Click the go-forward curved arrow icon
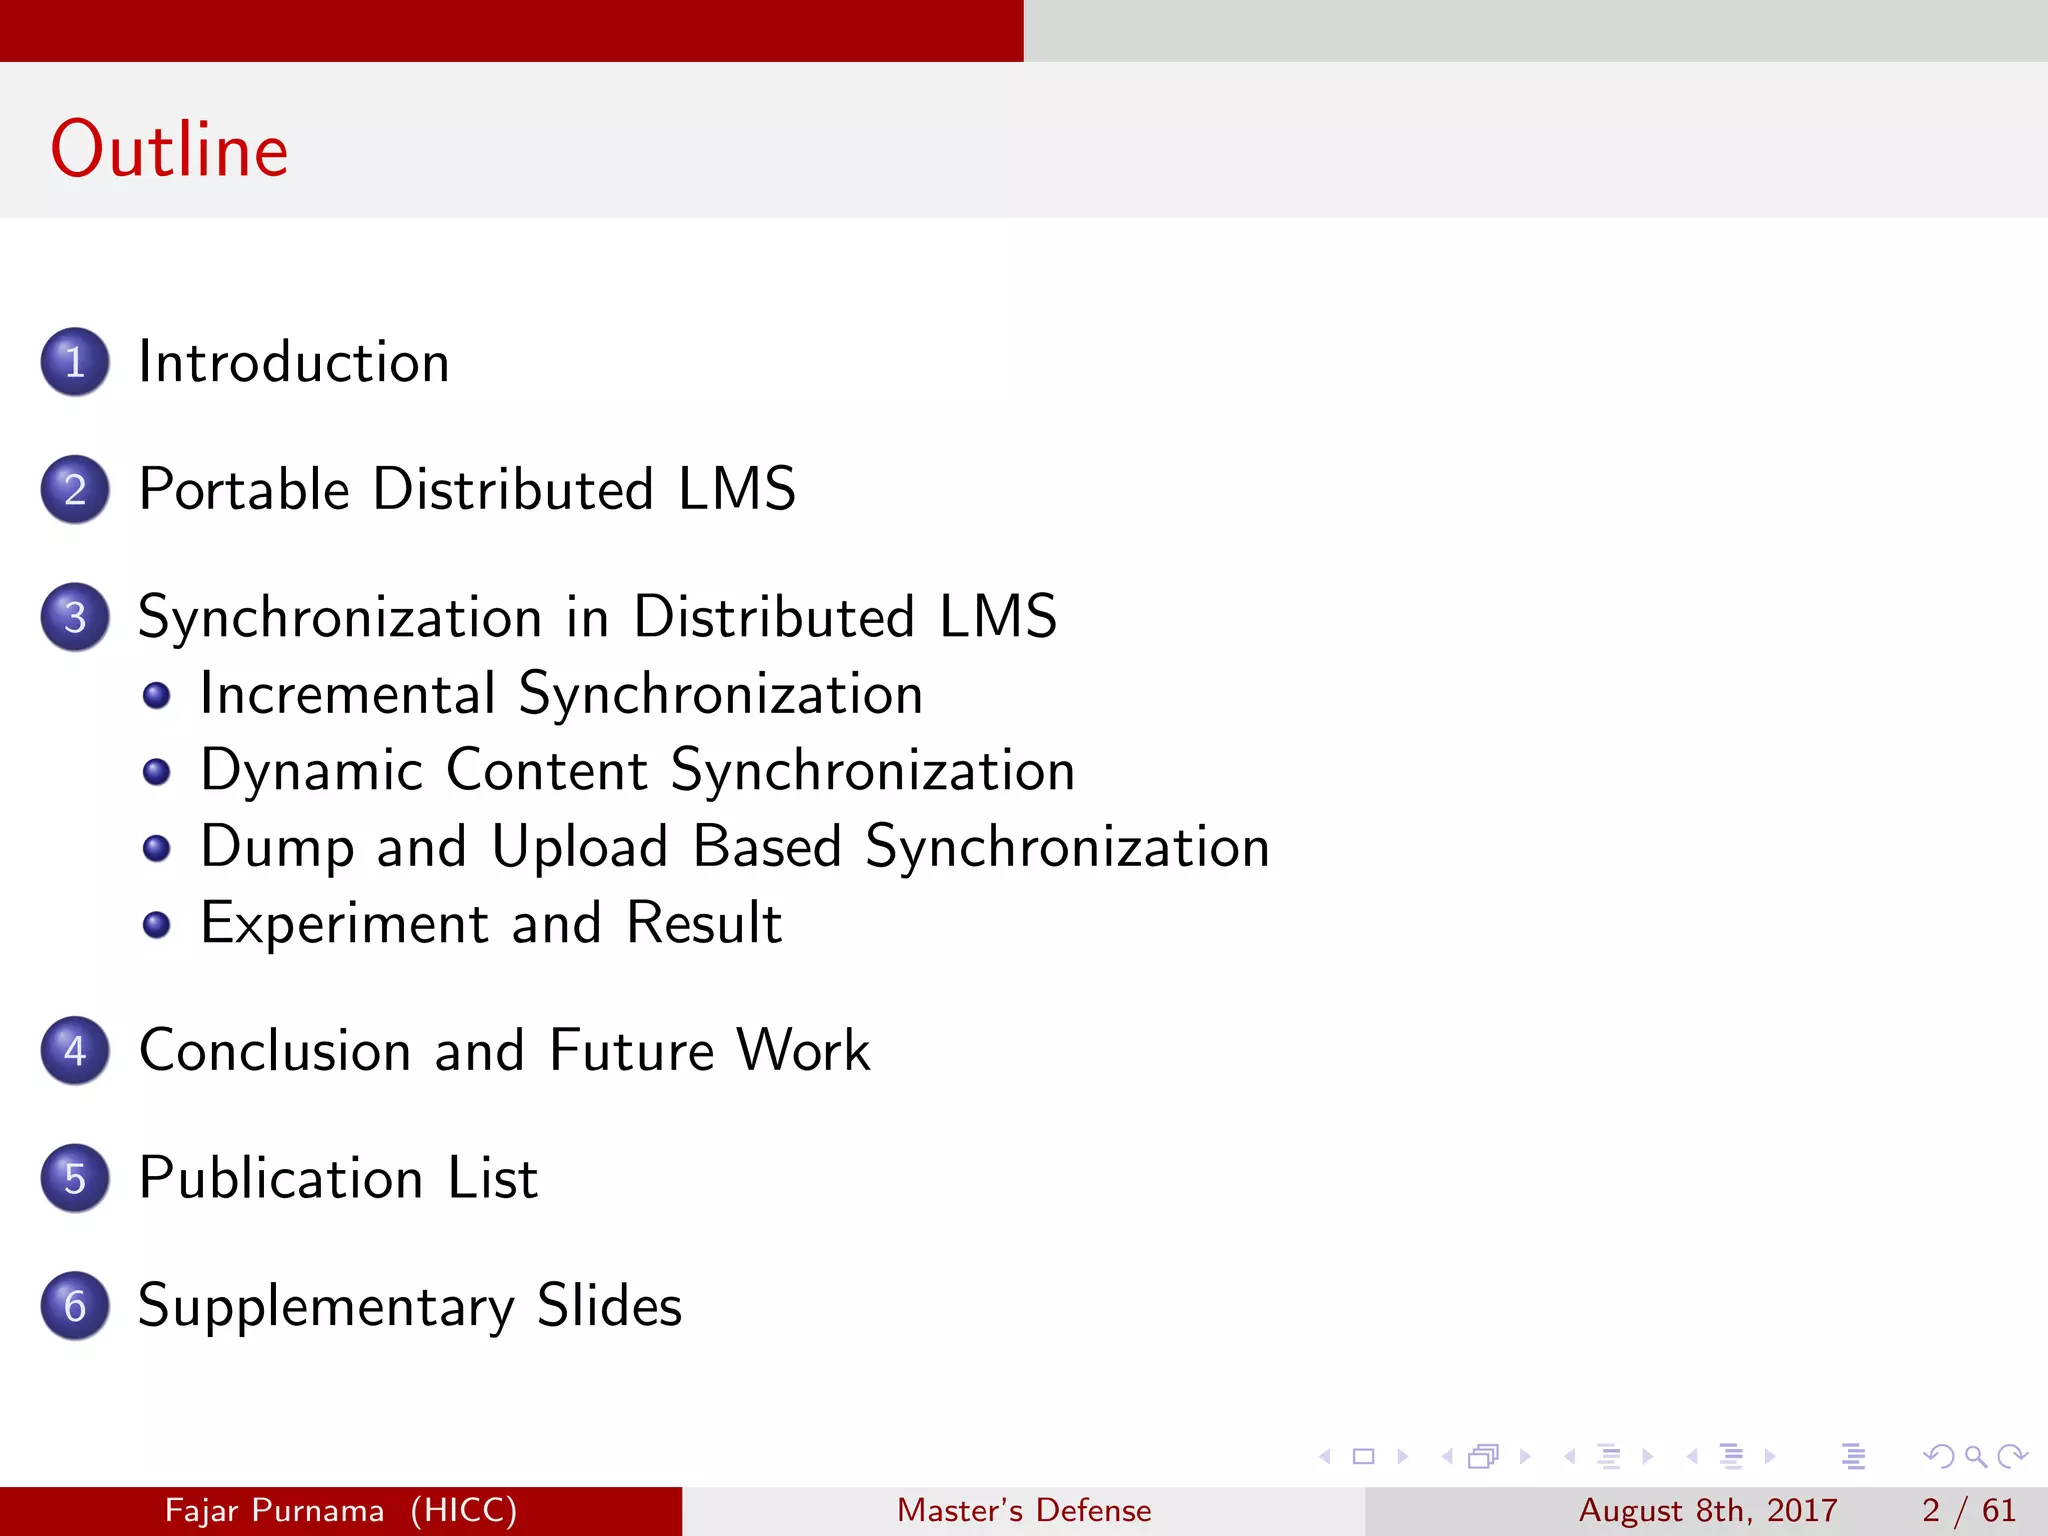This screenshot has width=2048, height=1536. coord(2012,1457)
